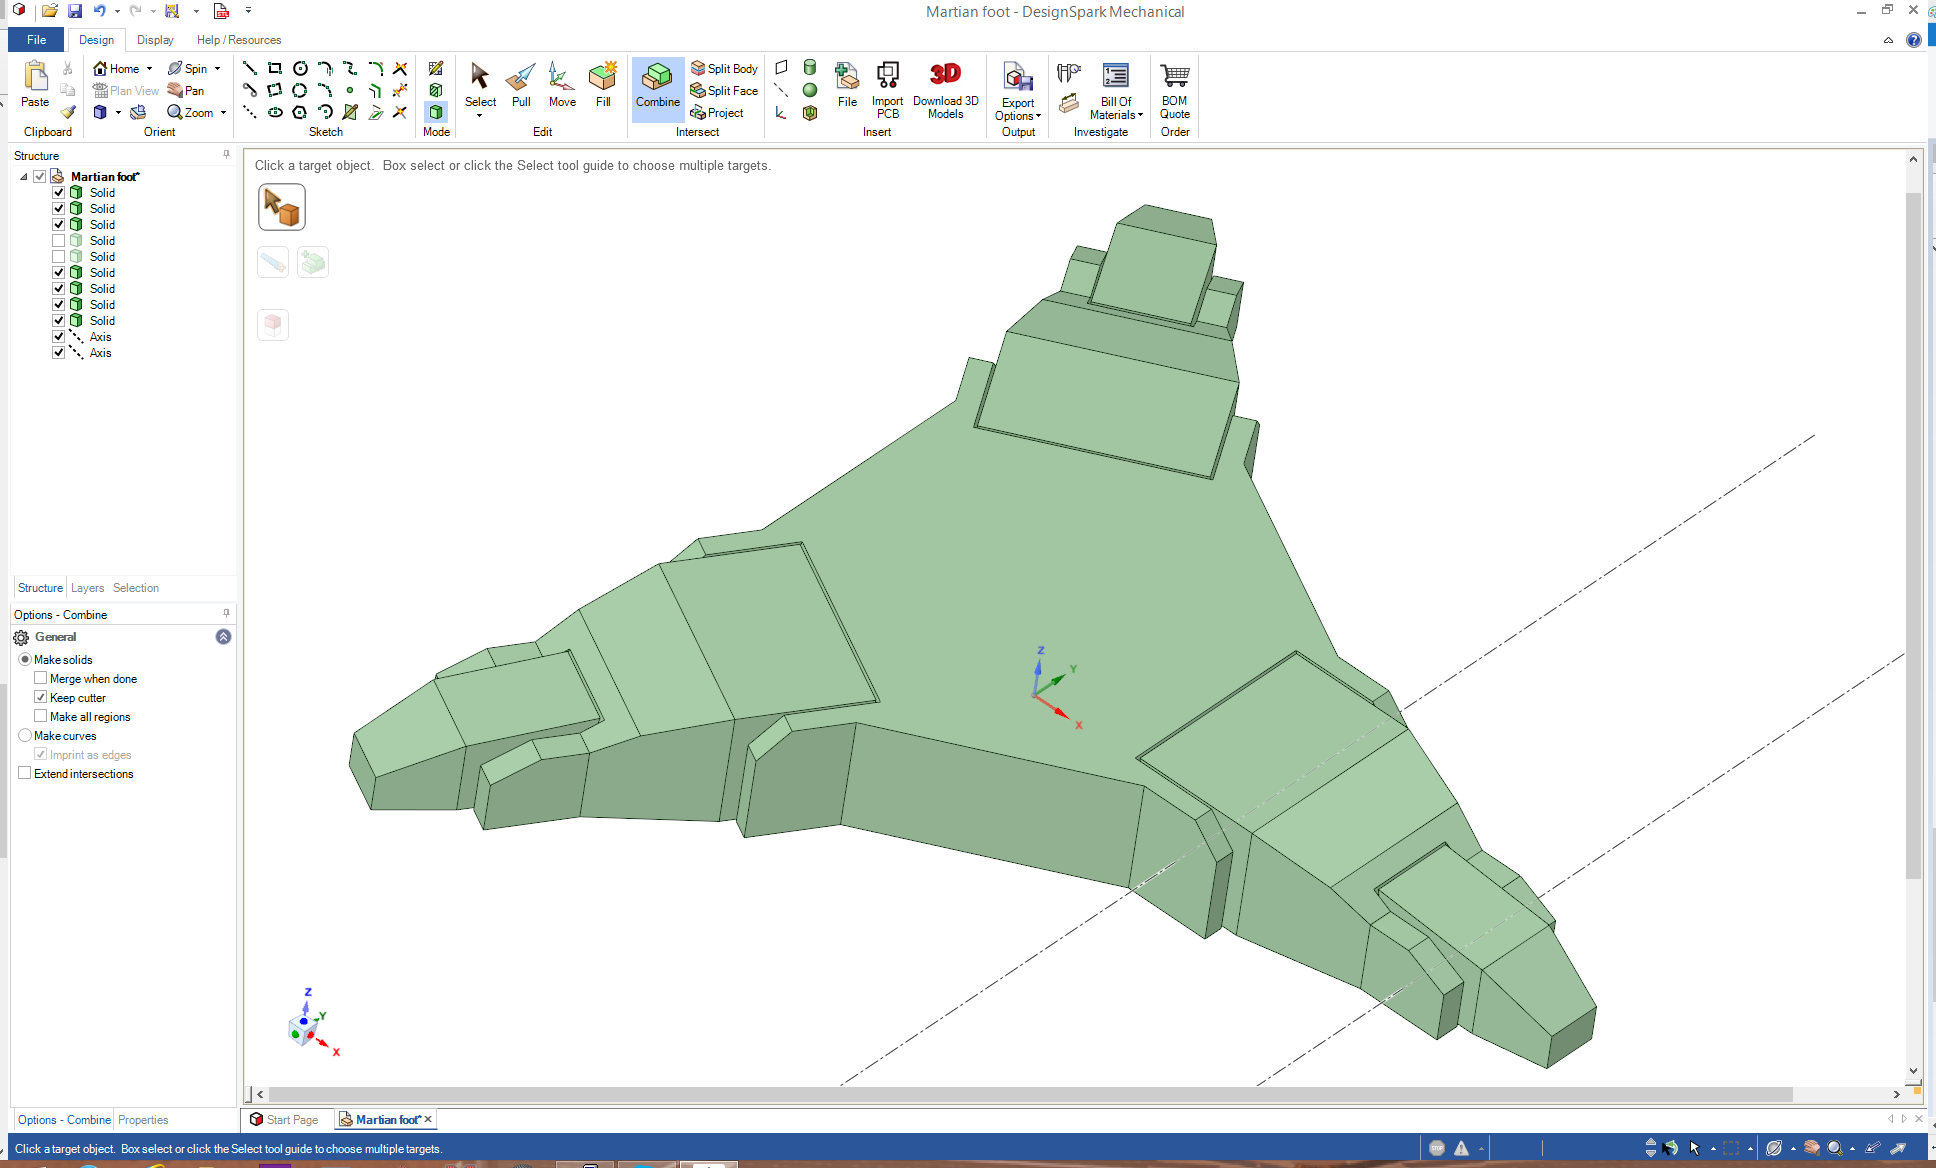Click the Split Body tool
Screen dimensions: 1936x1168
pos(724,68)
